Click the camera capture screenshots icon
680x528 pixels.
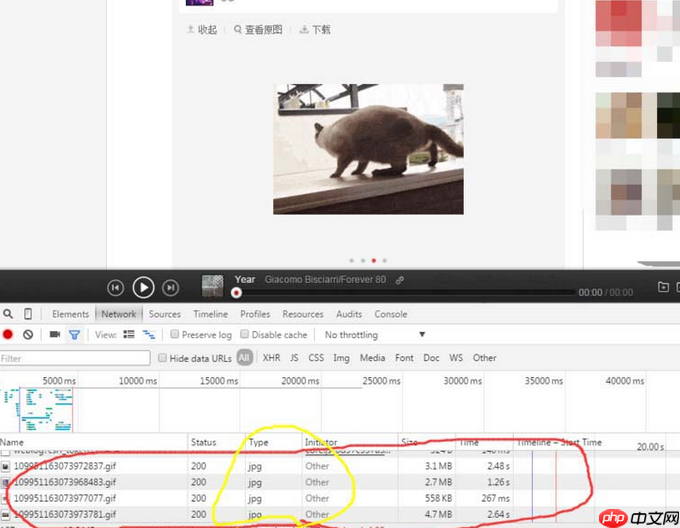[x=55, y=335]
